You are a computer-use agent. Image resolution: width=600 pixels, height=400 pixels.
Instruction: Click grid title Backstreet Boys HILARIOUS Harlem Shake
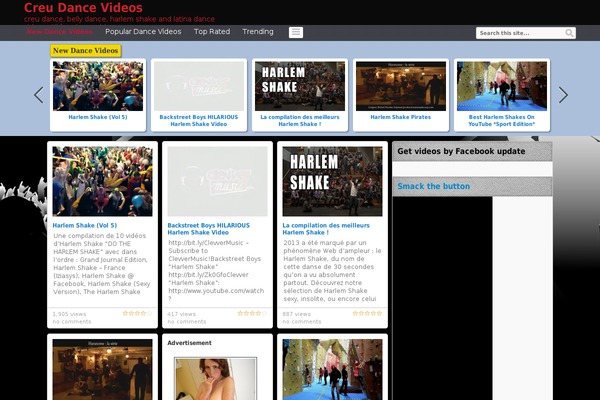[x=209, y=229]
